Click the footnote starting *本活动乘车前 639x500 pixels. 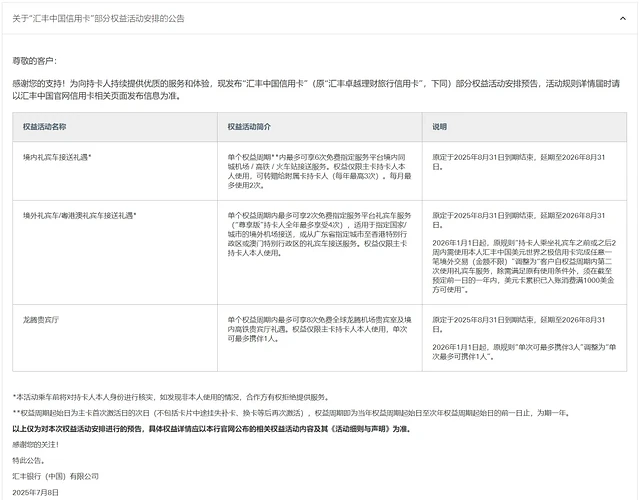coord(171,397)
